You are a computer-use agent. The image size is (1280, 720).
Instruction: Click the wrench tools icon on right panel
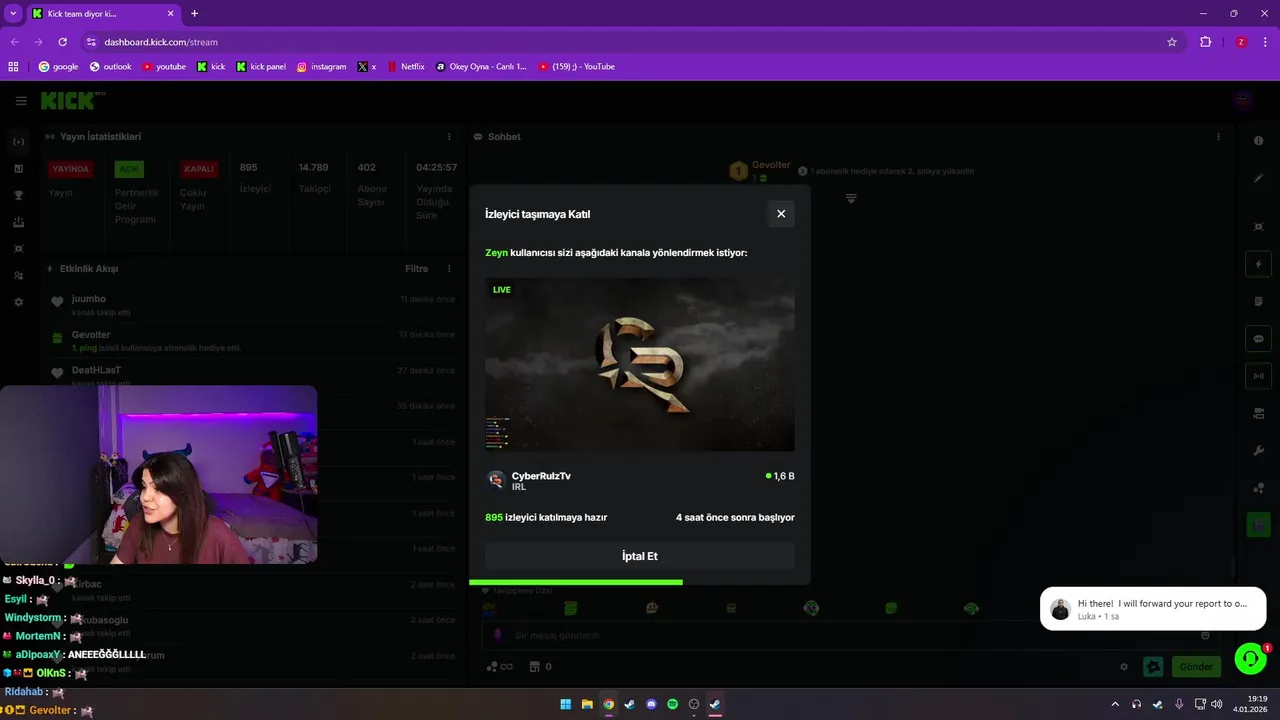1259,451
